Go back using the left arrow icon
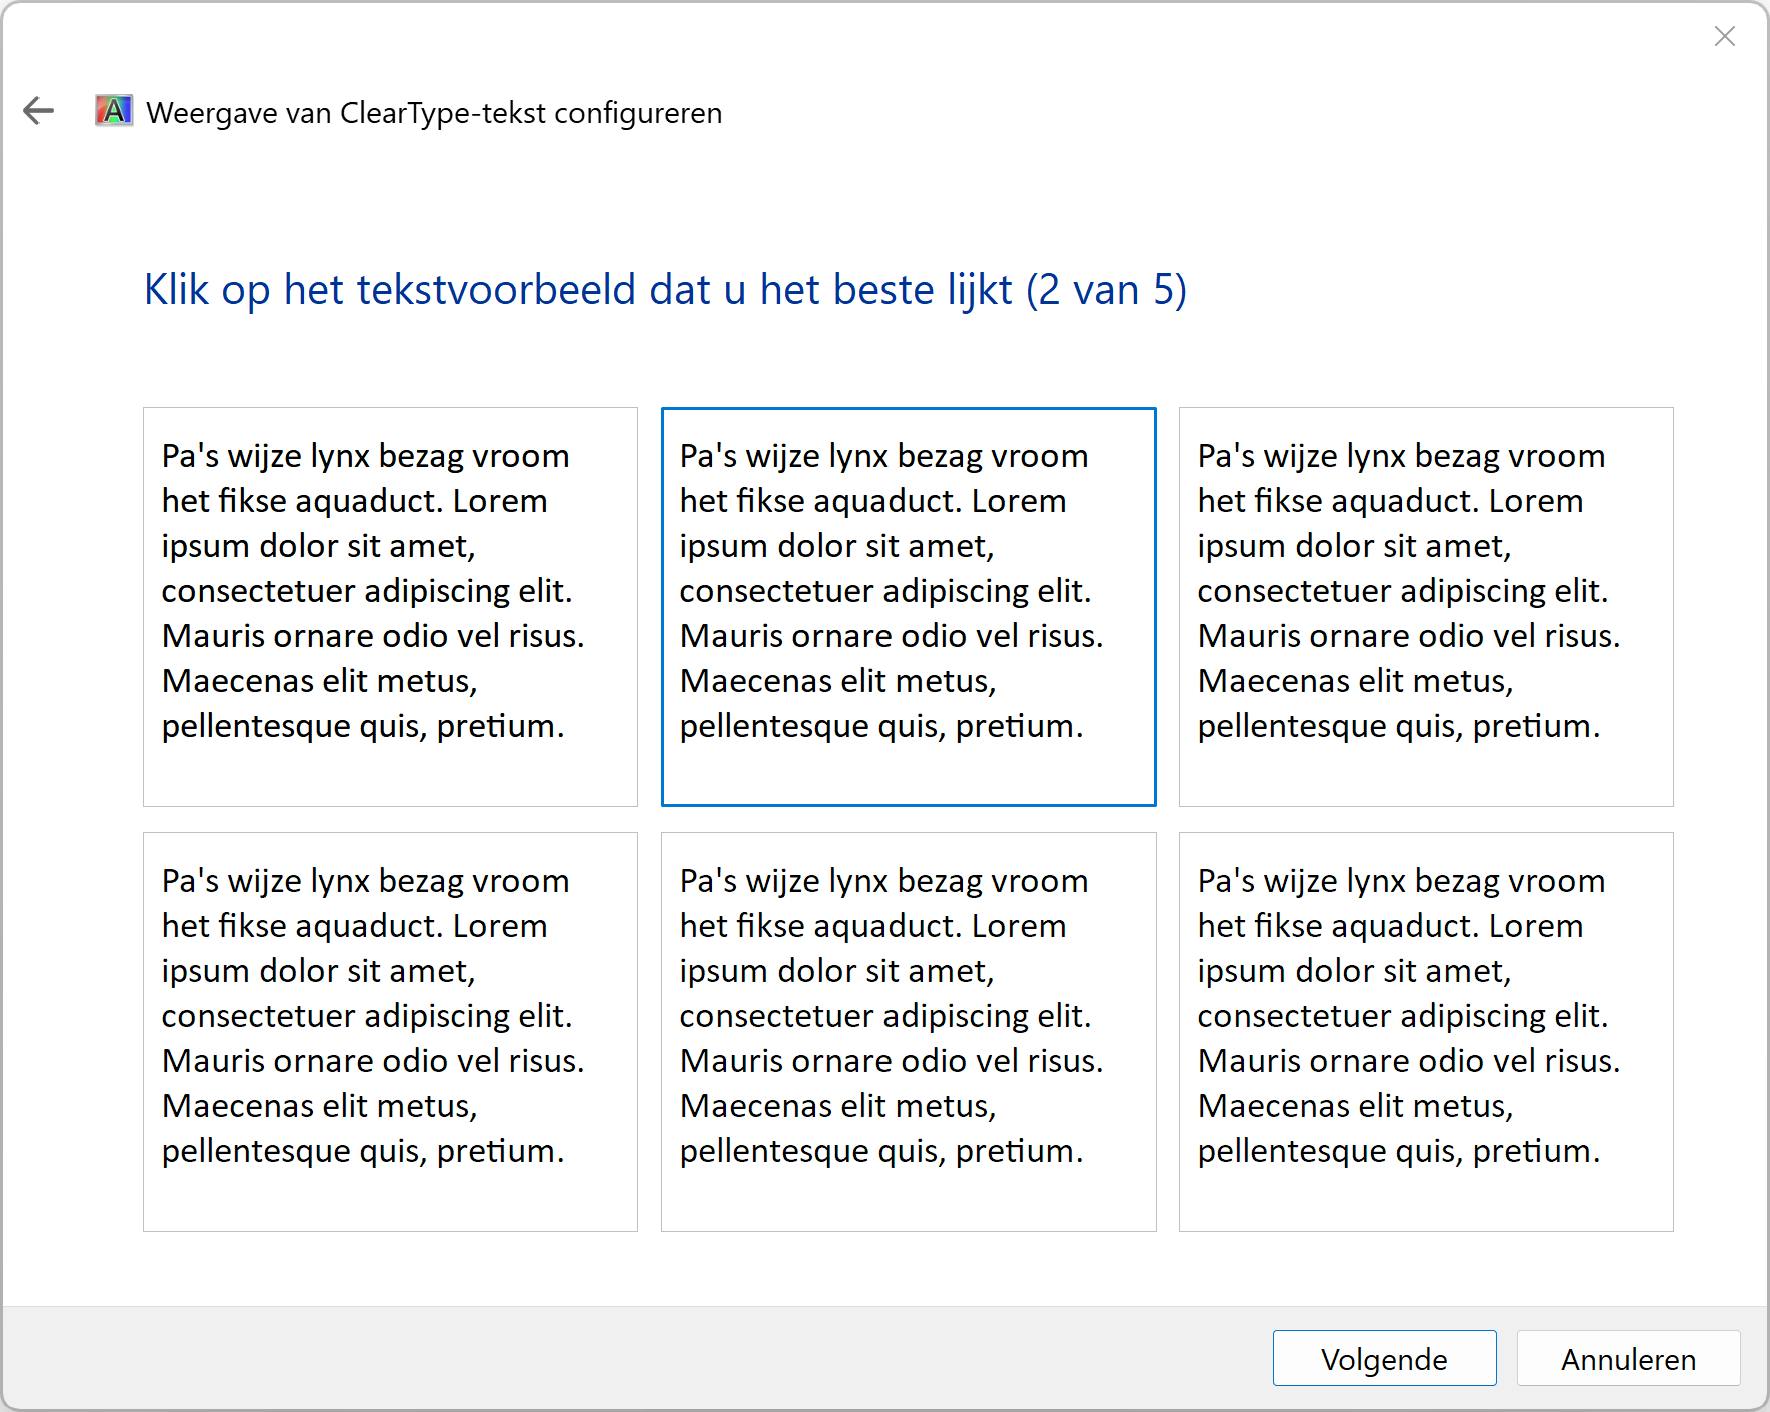The width and height of the screenshot is (1770, 1412). [x=39, y=111]
